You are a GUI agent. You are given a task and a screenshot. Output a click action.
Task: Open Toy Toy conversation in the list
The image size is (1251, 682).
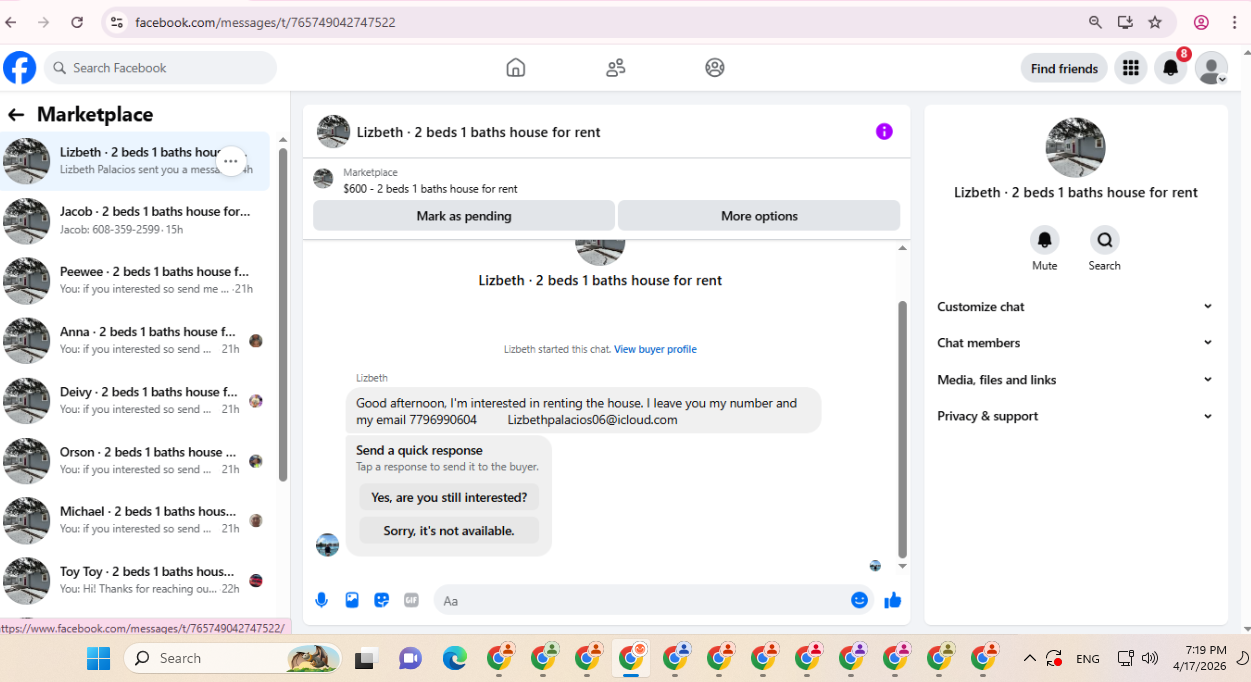(x=135, y=580)
